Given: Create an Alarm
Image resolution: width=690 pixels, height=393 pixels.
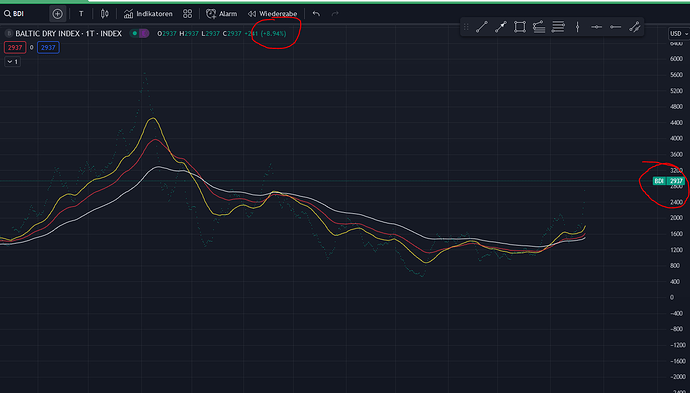Looking at the screenshot, I should click(x=221, y=14).
